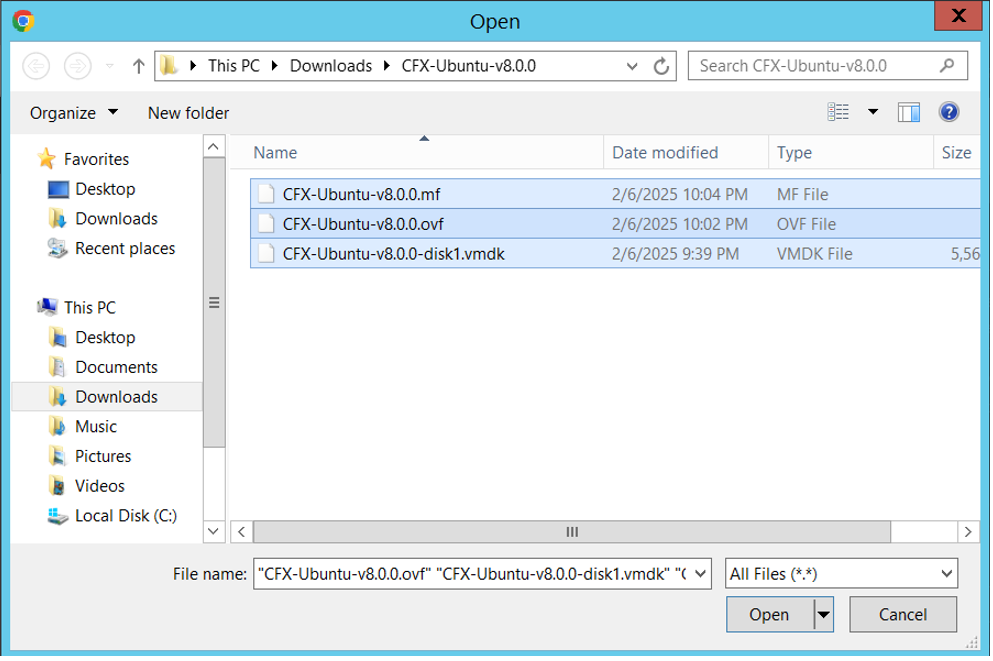The width and height of the screenshot is (993, 661).
Task: Click the New folder button
Action: pos(188,113)
